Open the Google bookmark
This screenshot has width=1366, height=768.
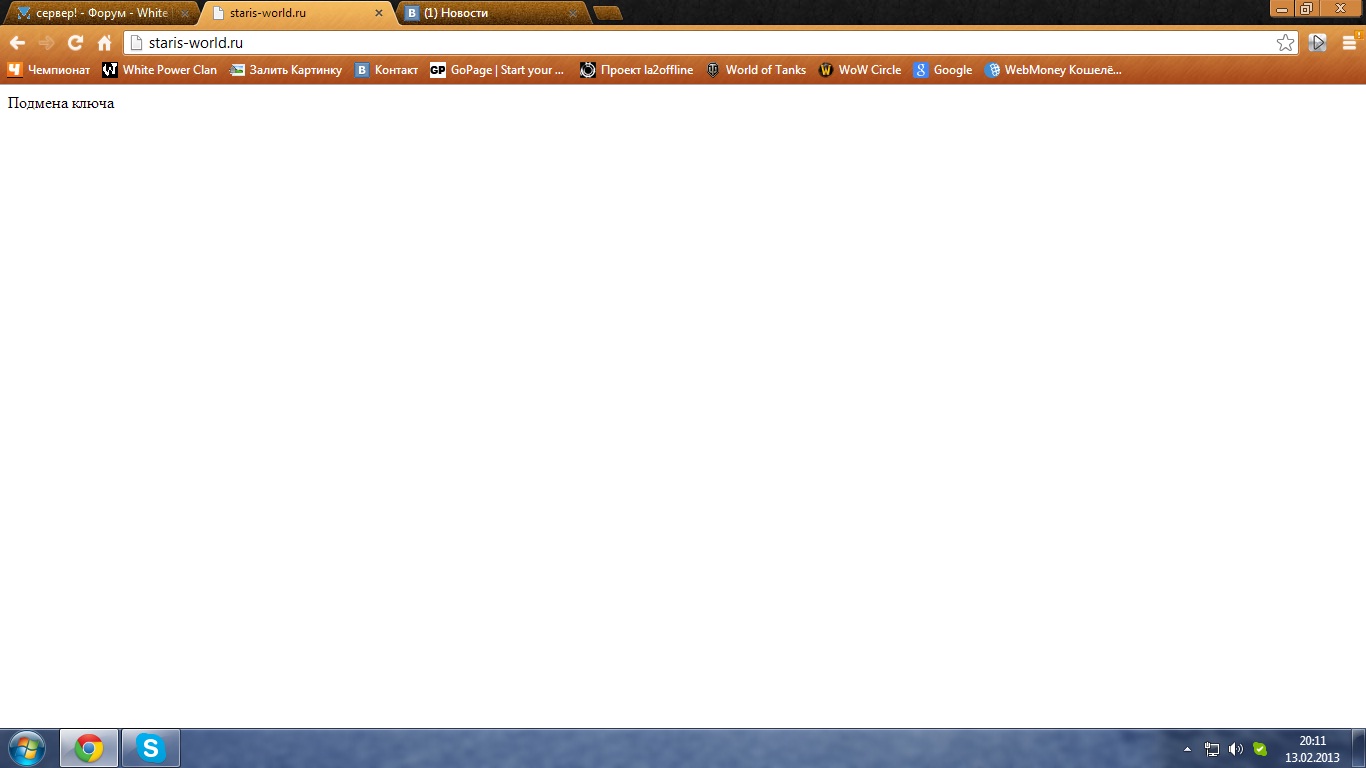coord(943,70)
